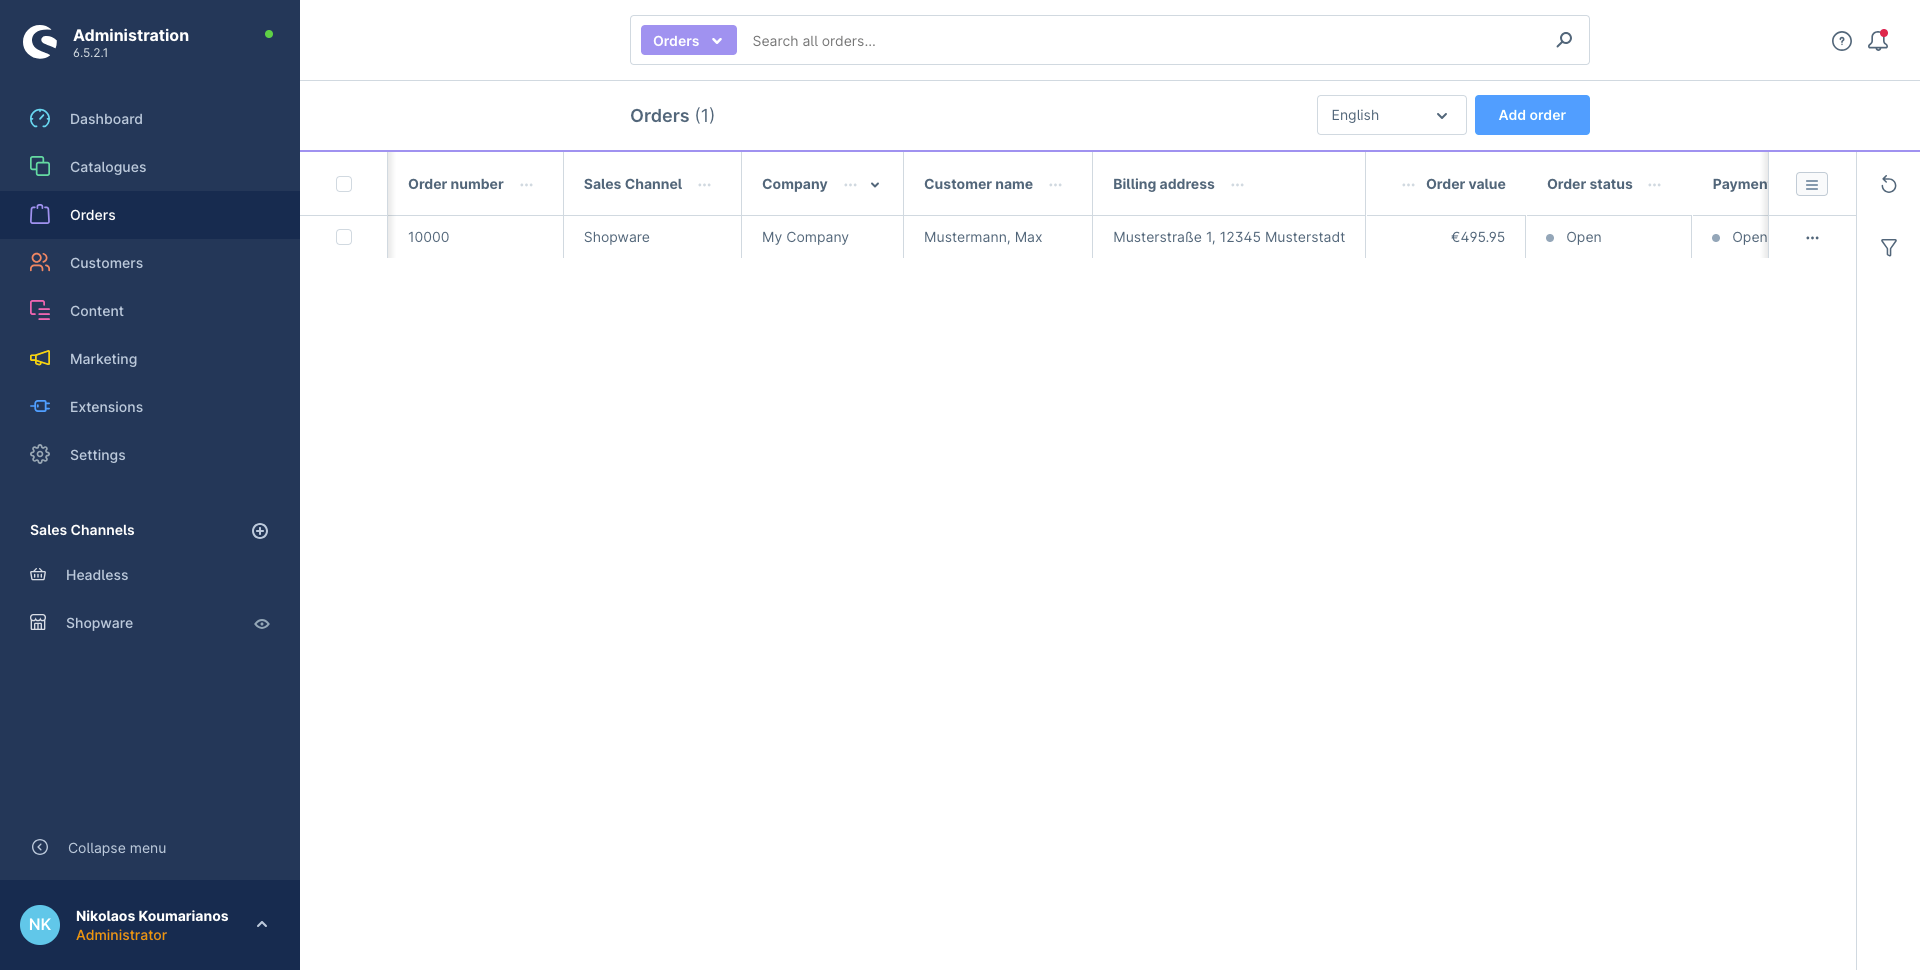1920x970 pixels.
Task: Select the checkbox for order 10000
Action: click(x=344, y=237)
